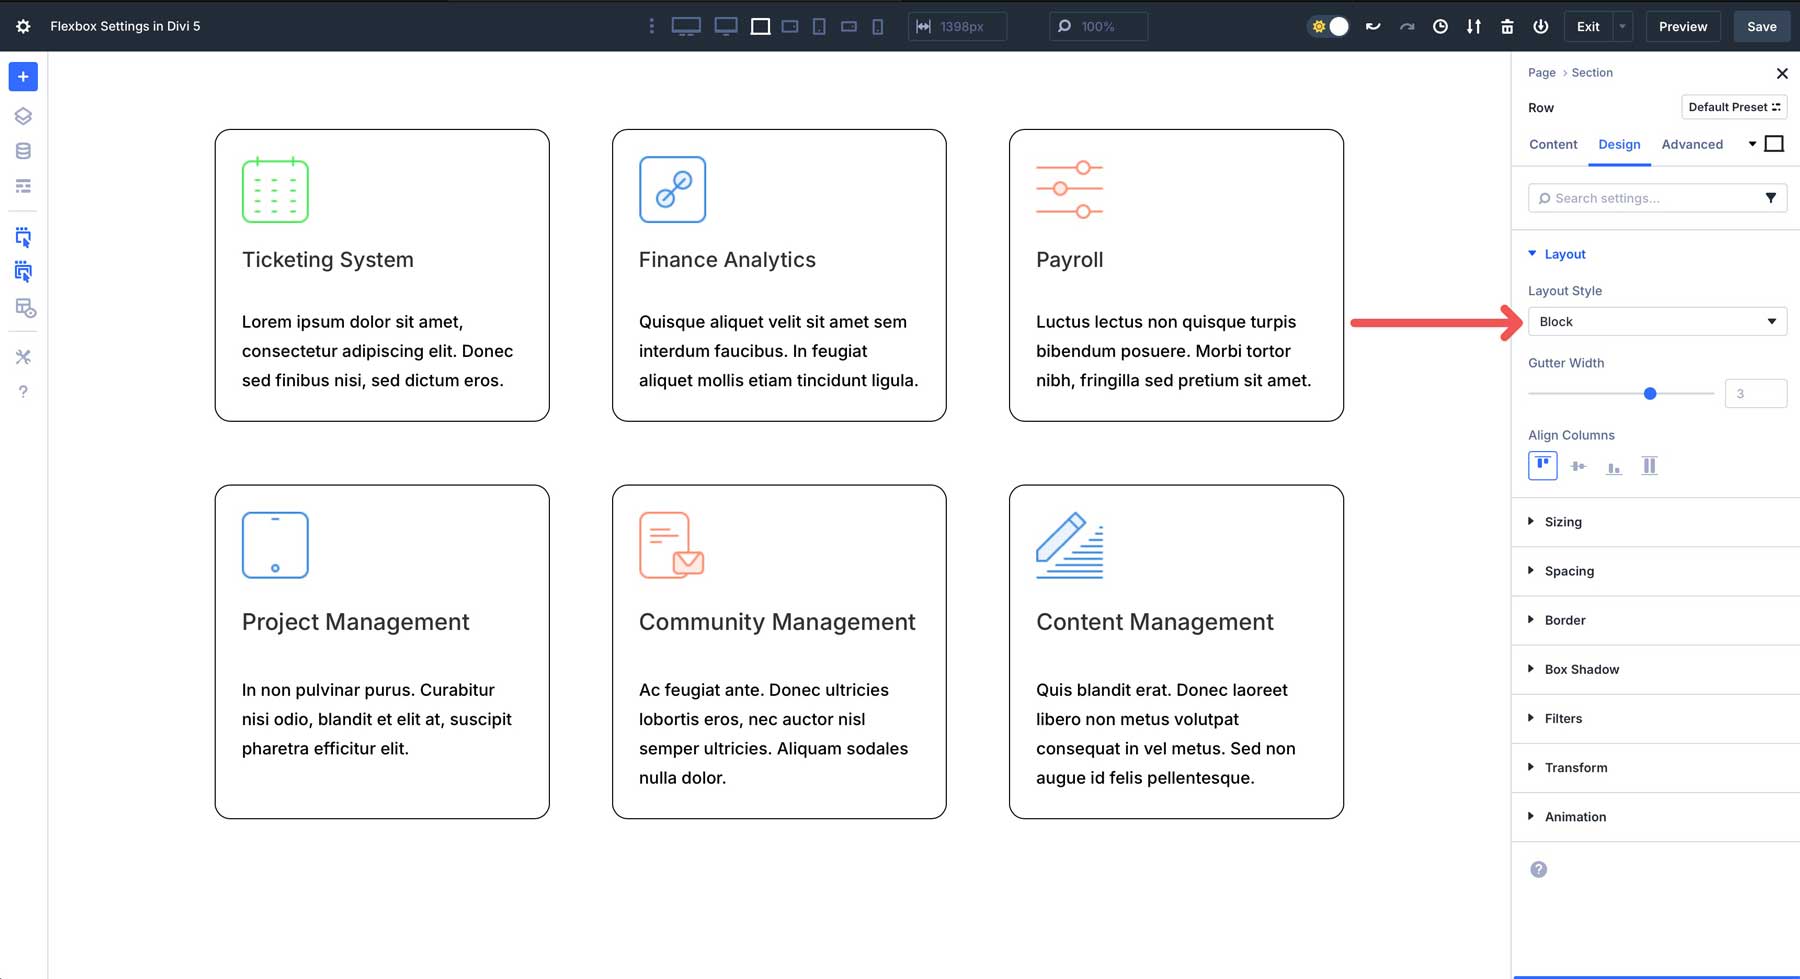Viewport: 1800px width, 979px height.
Task: Open the editing history clock icon
Action: (x=1440, y=27)
